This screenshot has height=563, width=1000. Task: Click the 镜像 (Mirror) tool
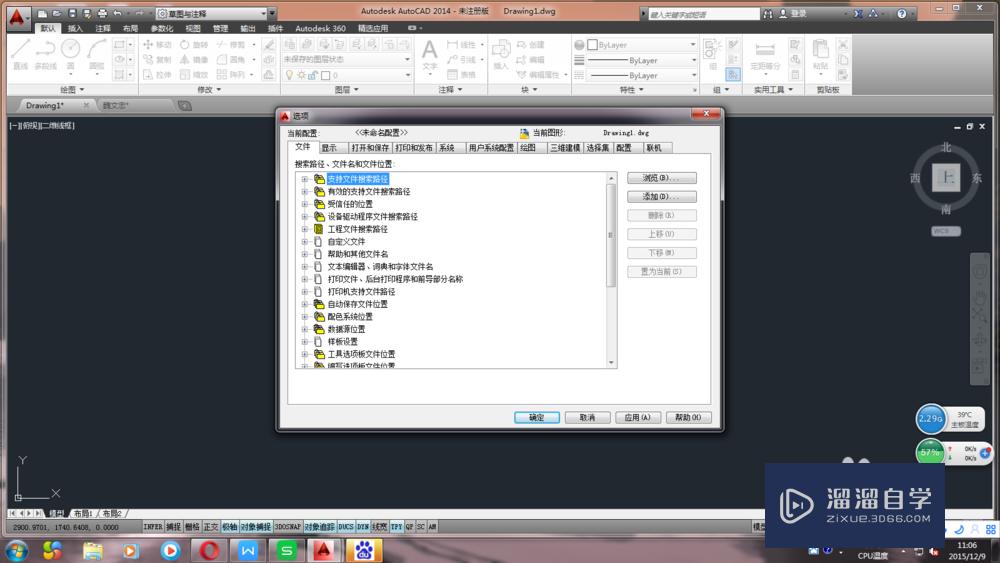pos(194,59)
